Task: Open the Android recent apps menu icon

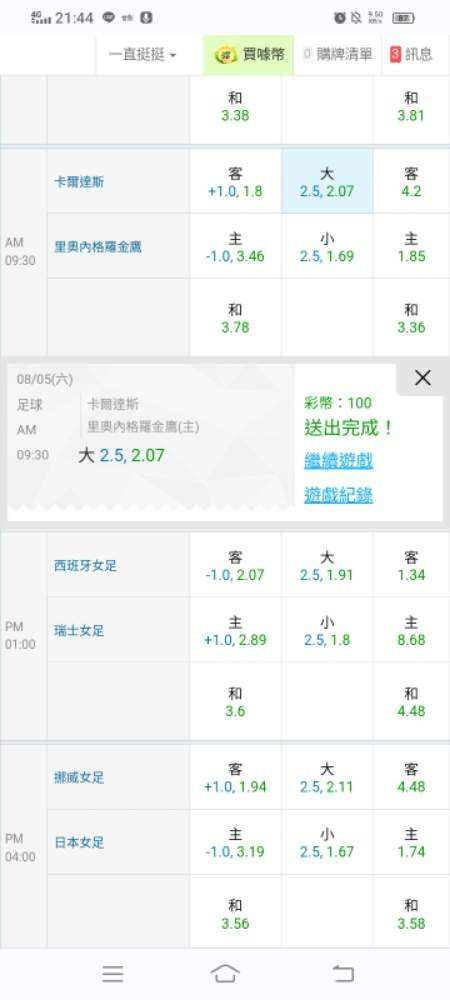Action: (x=113, y=973)
